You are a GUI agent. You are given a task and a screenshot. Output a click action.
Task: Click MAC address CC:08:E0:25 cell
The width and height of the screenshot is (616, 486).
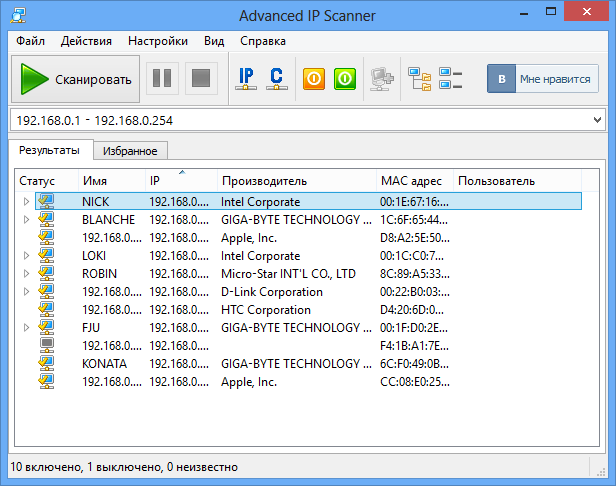click(415, 382)
